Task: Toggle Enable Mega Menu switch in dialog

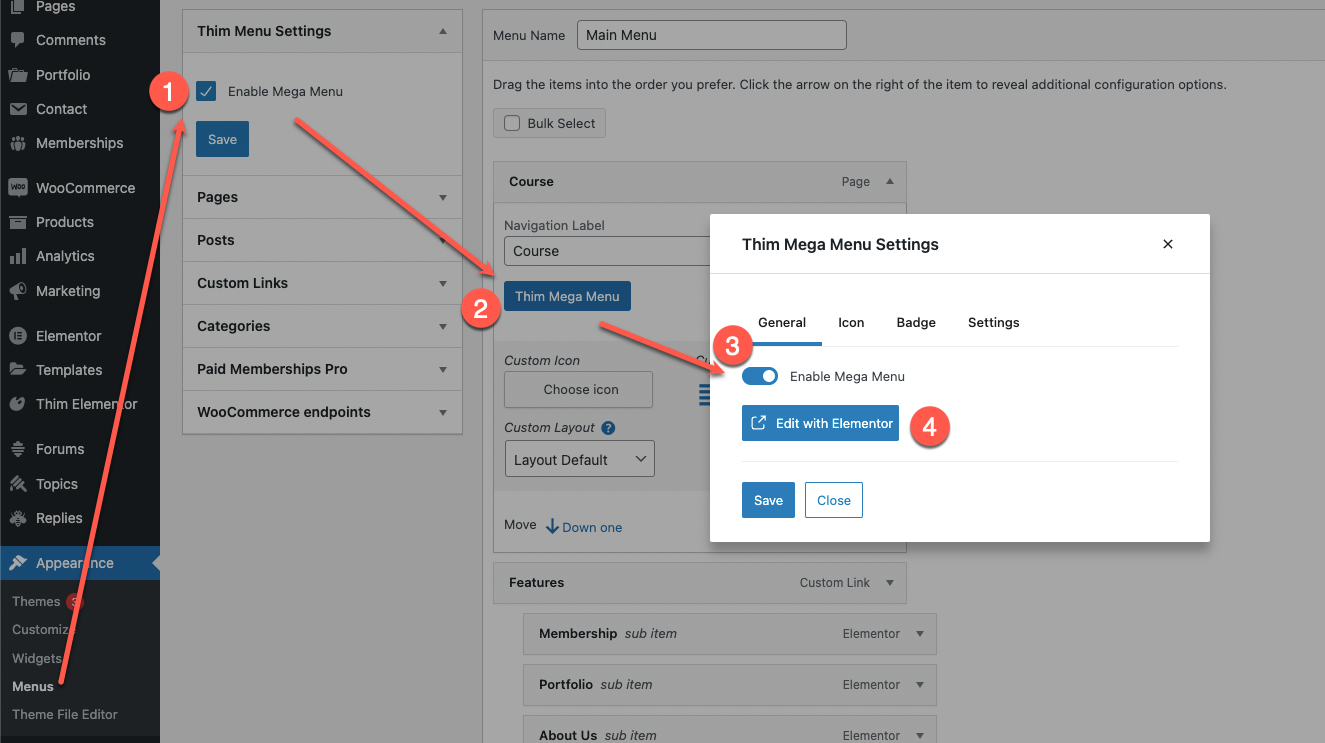Action: 760,376
